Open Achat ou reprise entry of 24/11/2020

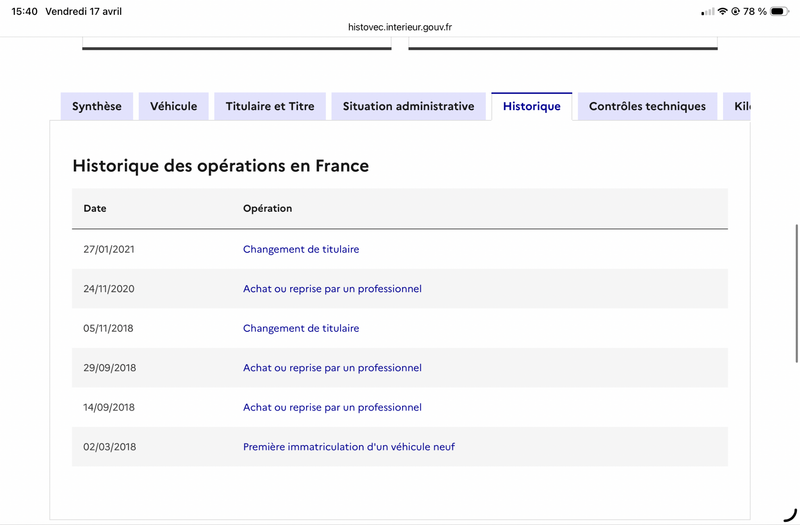click(332, 289)
